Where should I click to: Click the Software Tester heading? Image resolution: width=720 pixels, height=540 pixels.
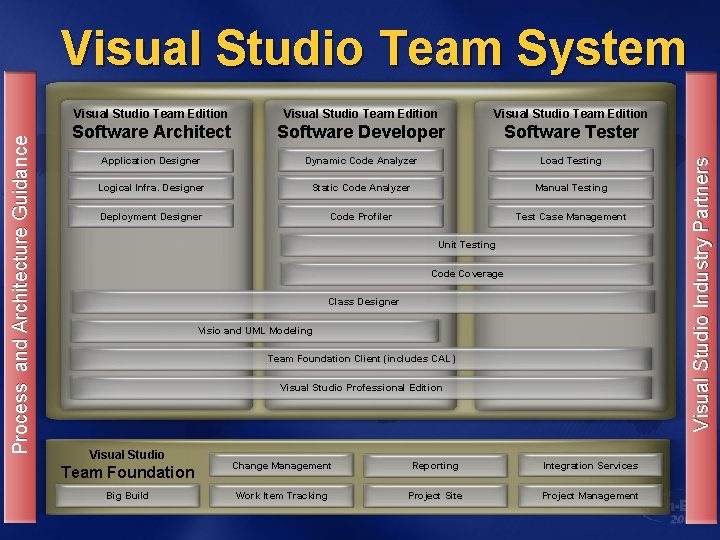[571, 132]
